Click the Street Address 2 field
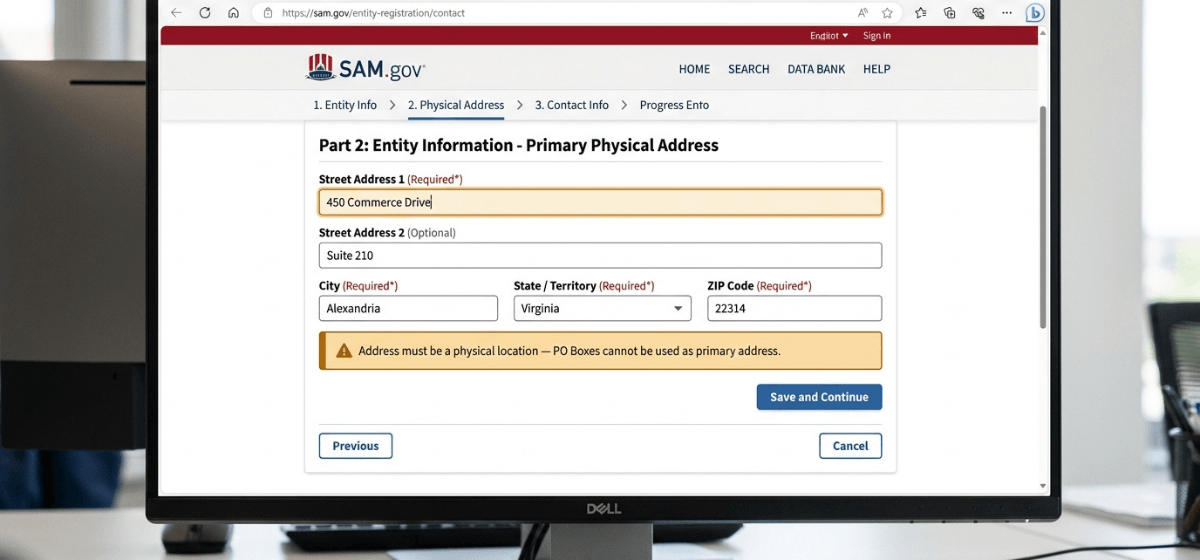Image resolution: width=1200 pixels, height=560 pixels. pyautogui.click(x=600, y=255)
